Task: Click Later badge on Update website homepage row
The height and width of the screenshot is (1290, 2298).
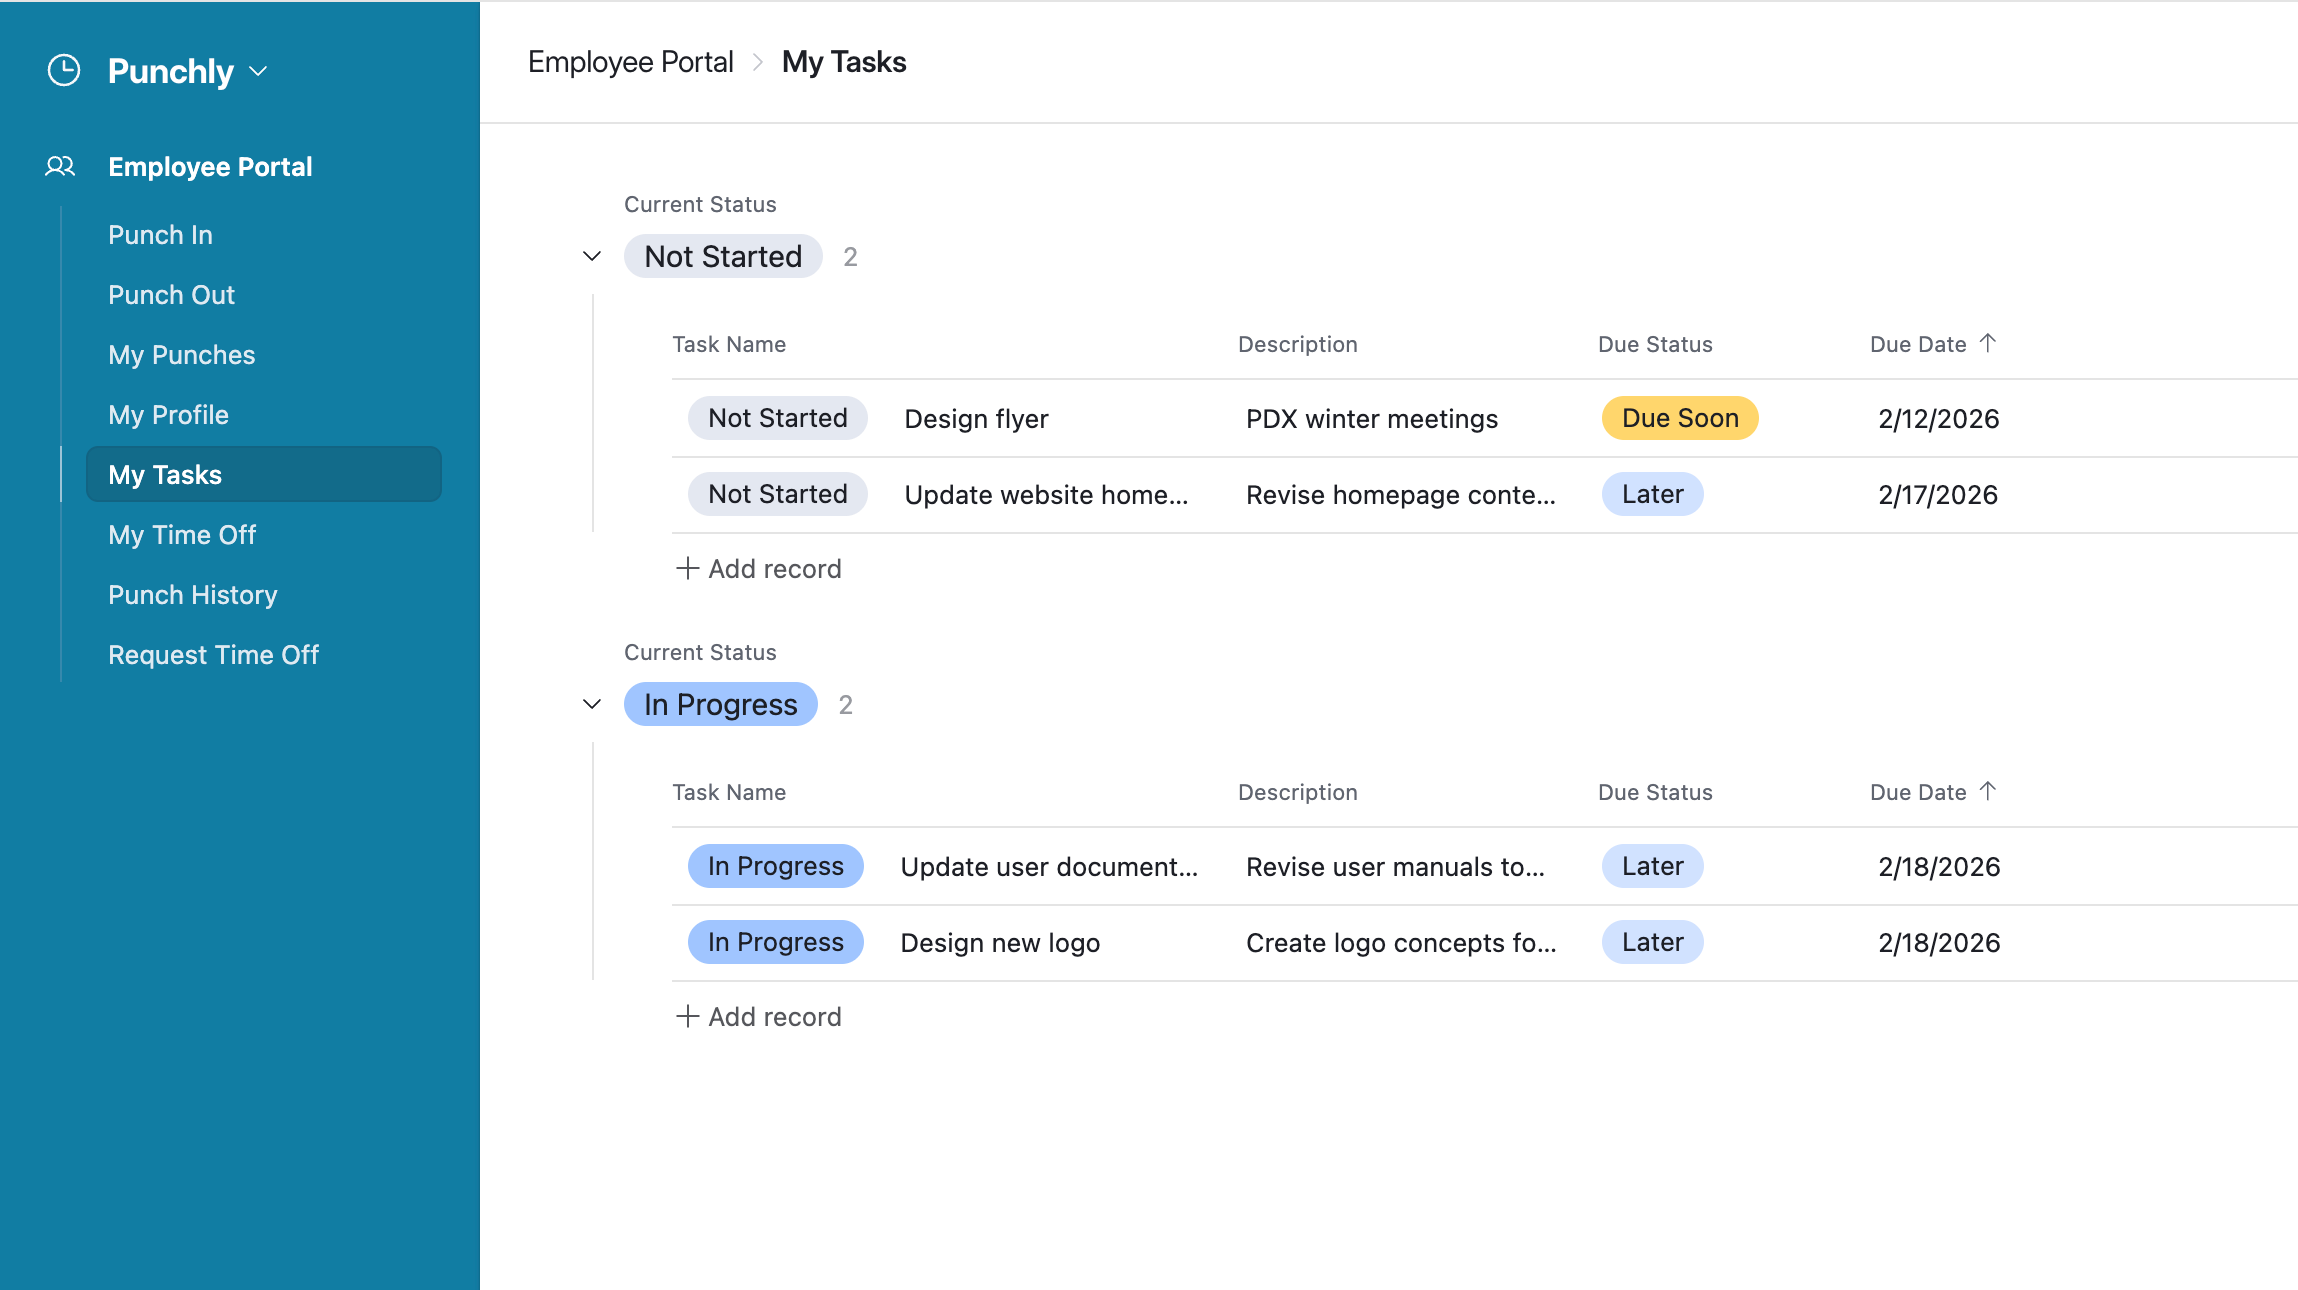Action: point(1652,494)
